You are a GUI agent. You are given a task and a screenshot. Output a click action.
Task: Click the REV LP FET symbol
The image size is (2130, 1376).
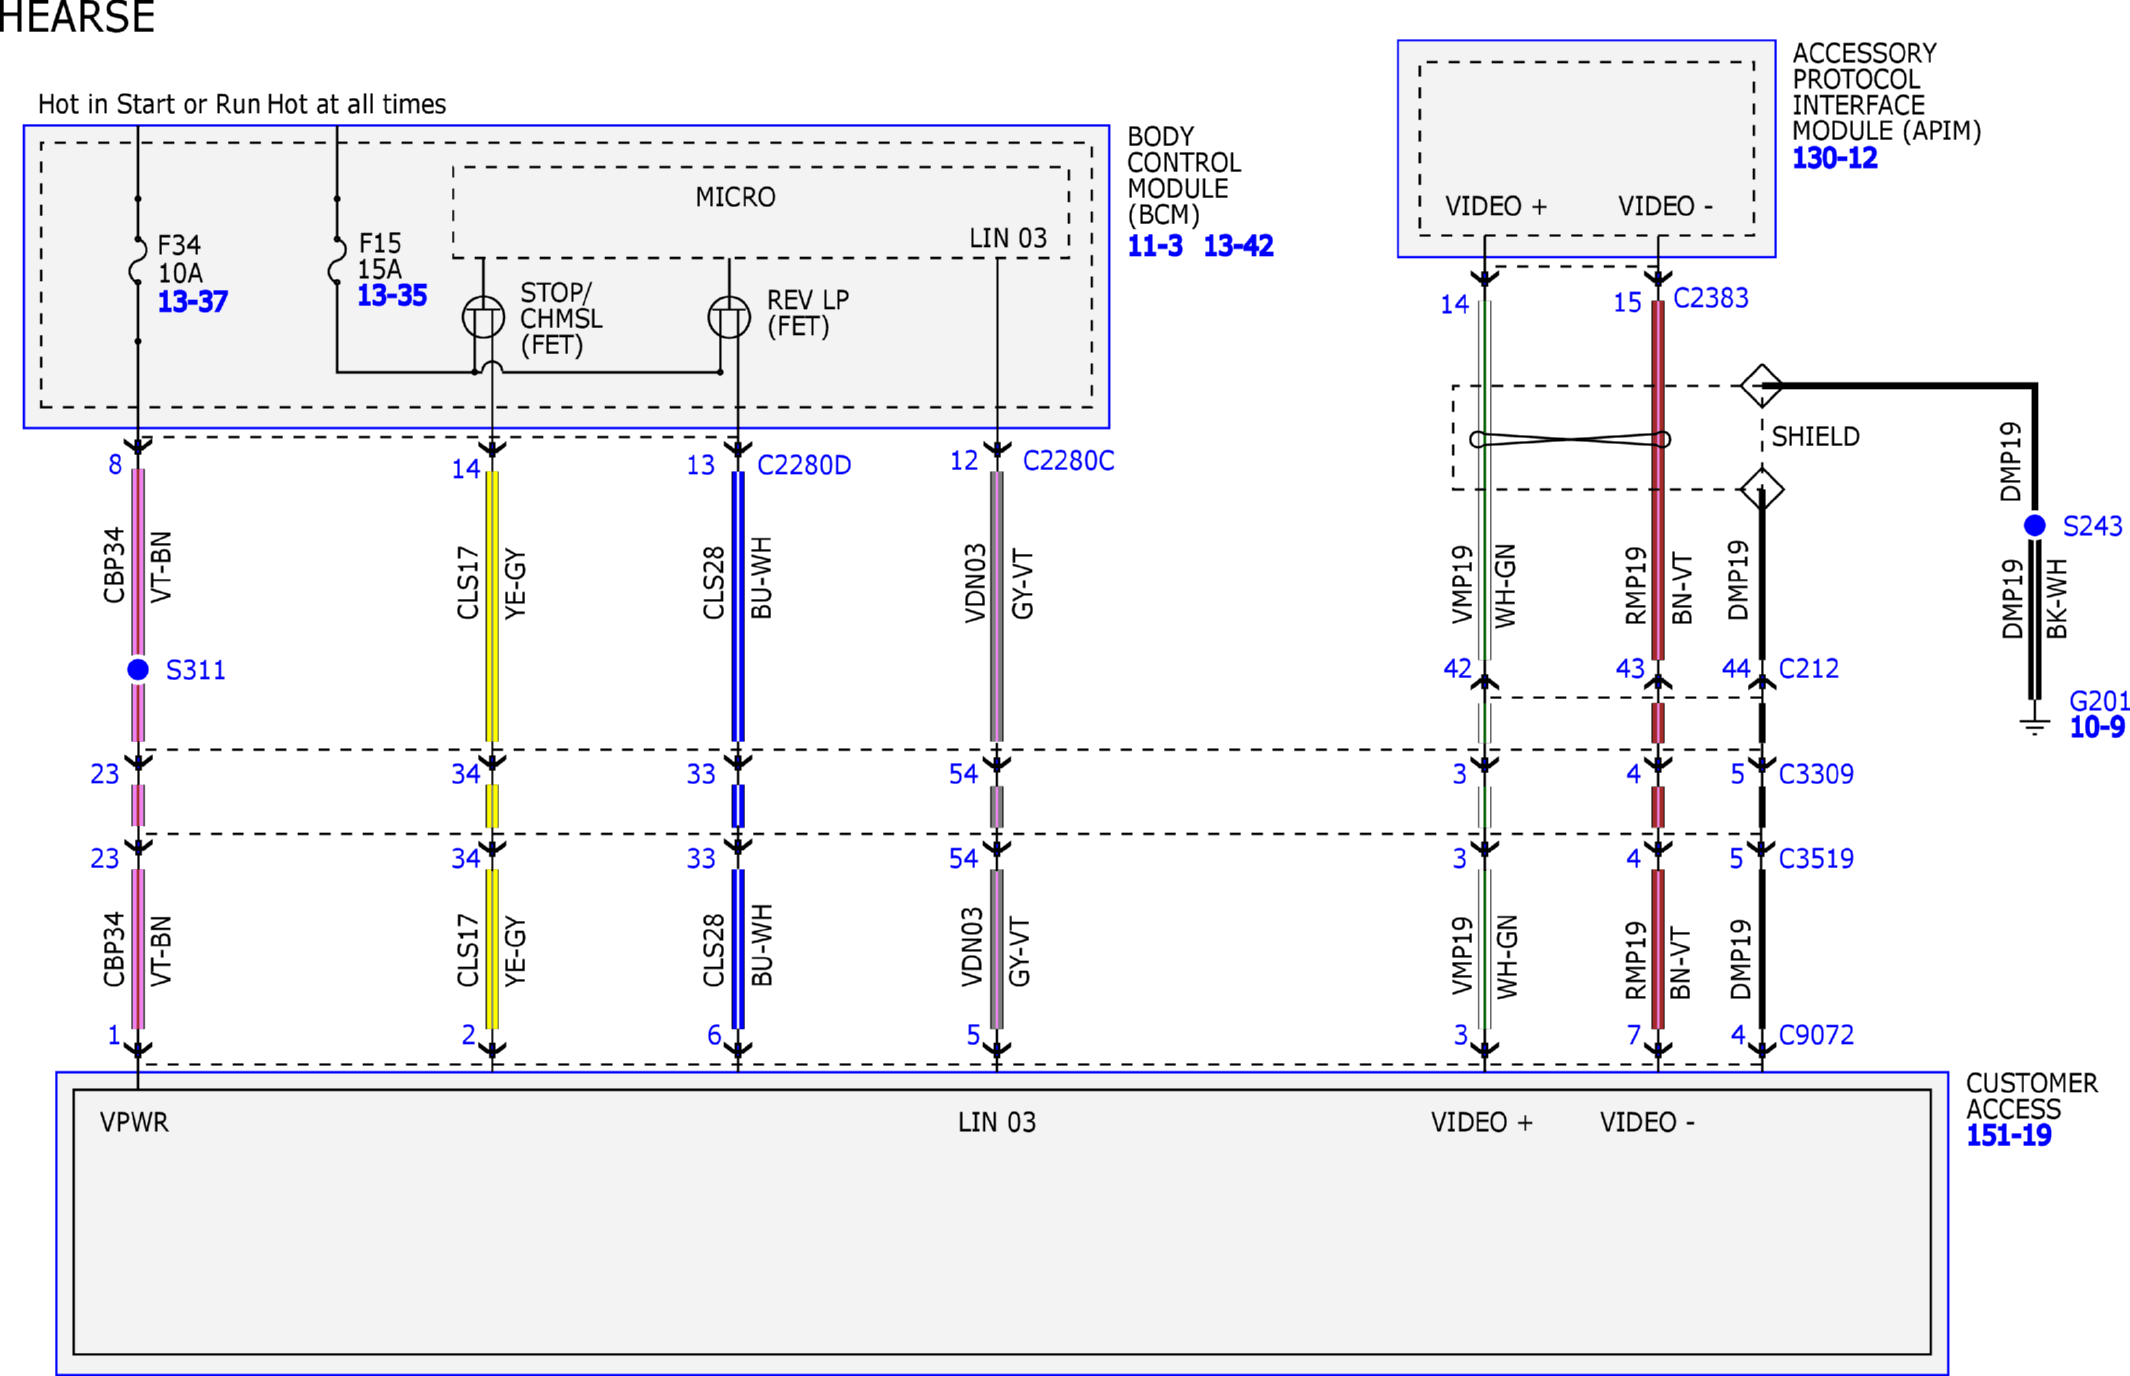729,318
